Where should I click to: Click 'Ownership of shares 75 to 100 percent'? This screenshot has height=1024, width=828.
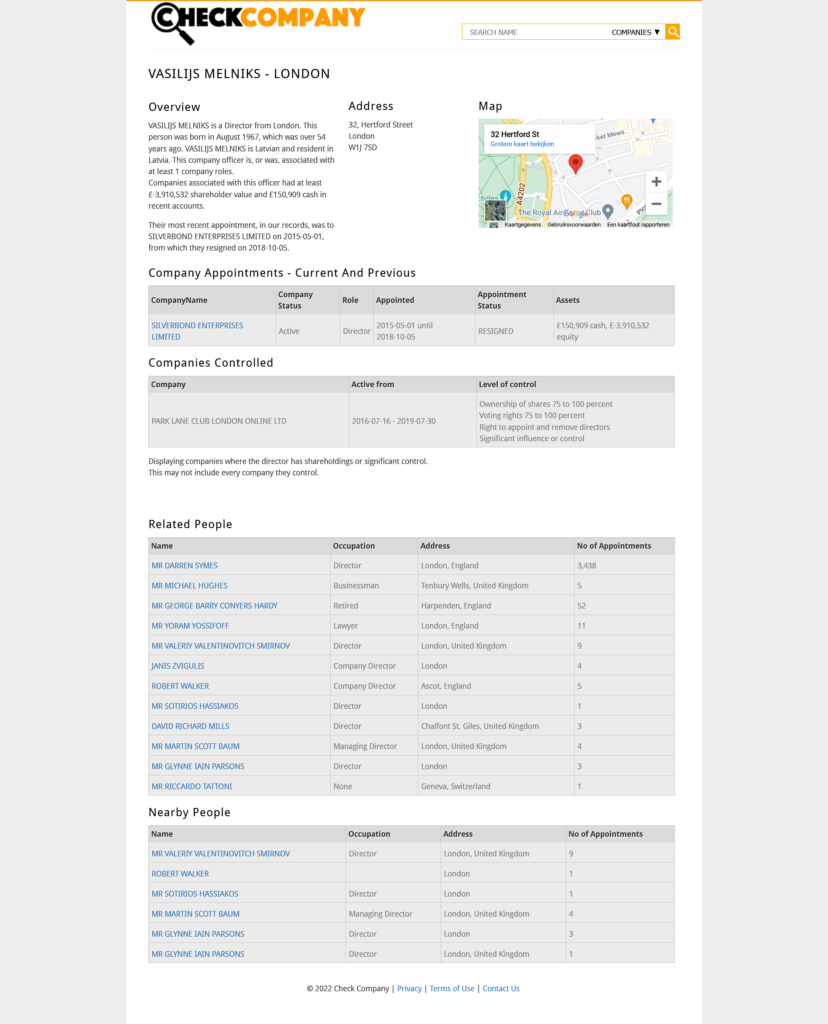click(546, 404)
